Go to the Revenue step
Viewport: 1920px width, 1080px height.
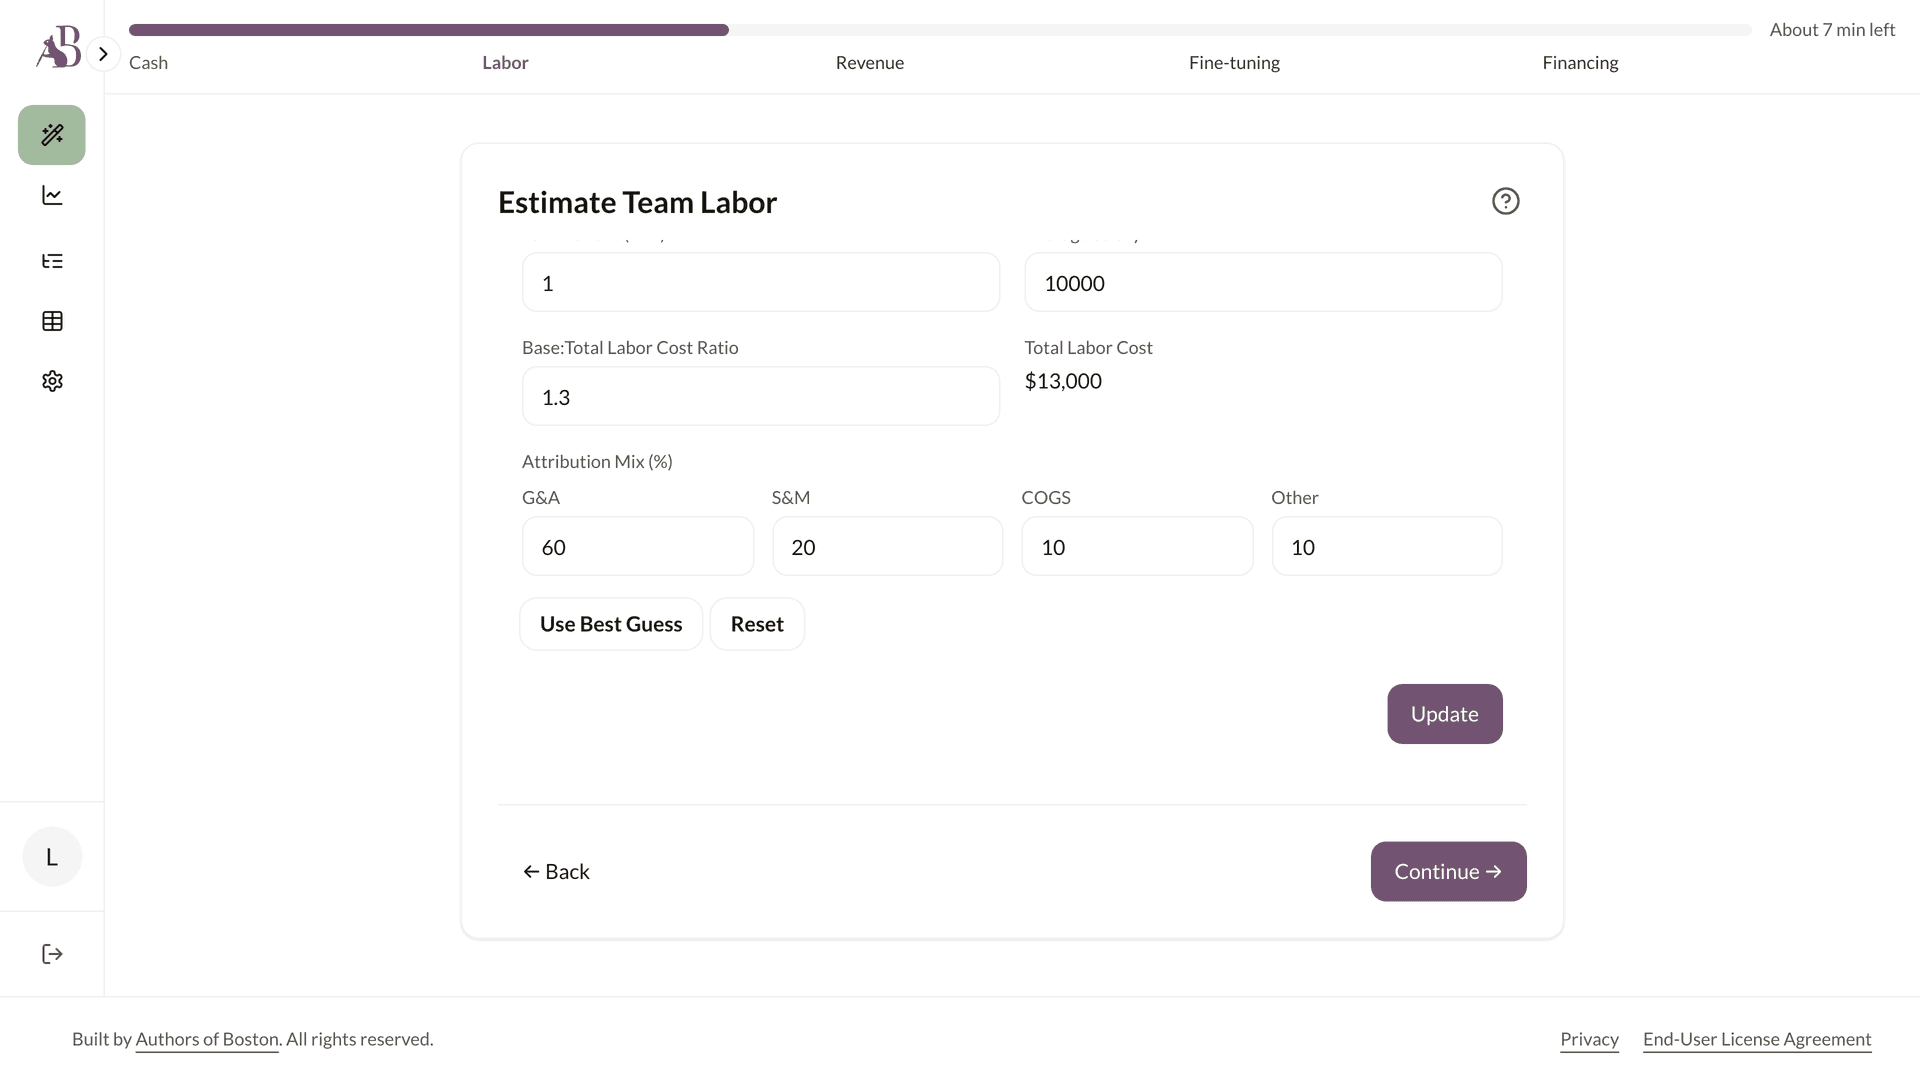tap(869, 63)
